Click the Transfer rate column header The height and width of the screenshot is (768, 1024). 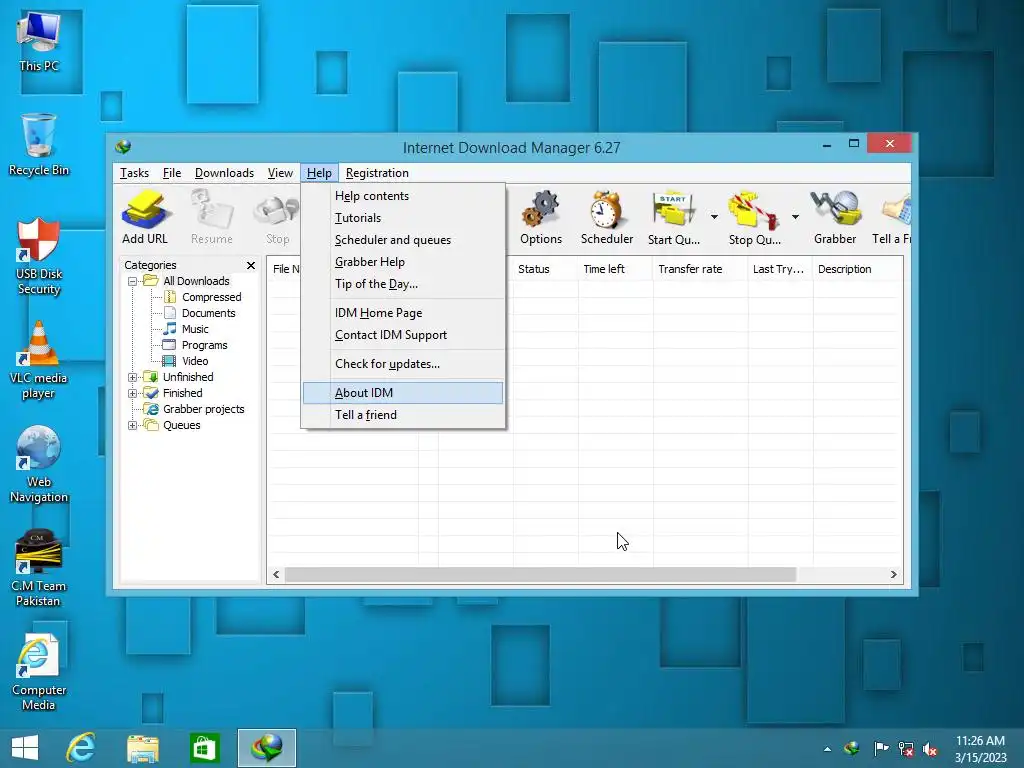click(700, 269)
